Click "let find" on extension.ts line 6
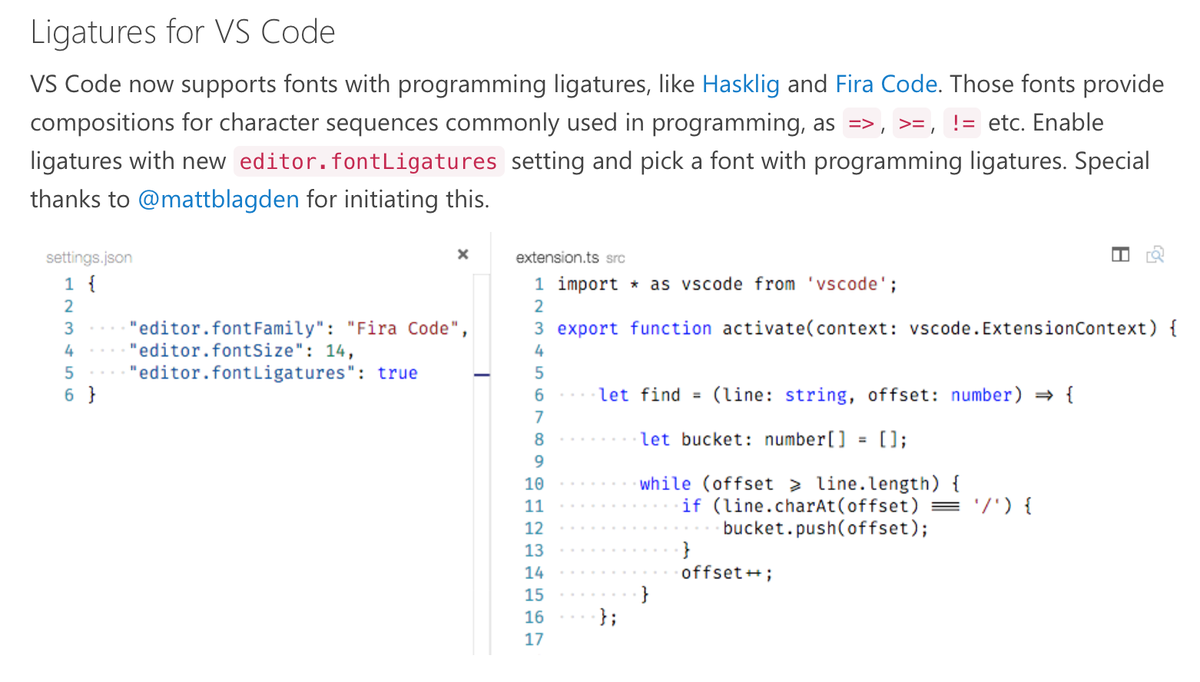This screenshot has width=1200, height=682. click(639, 395)
